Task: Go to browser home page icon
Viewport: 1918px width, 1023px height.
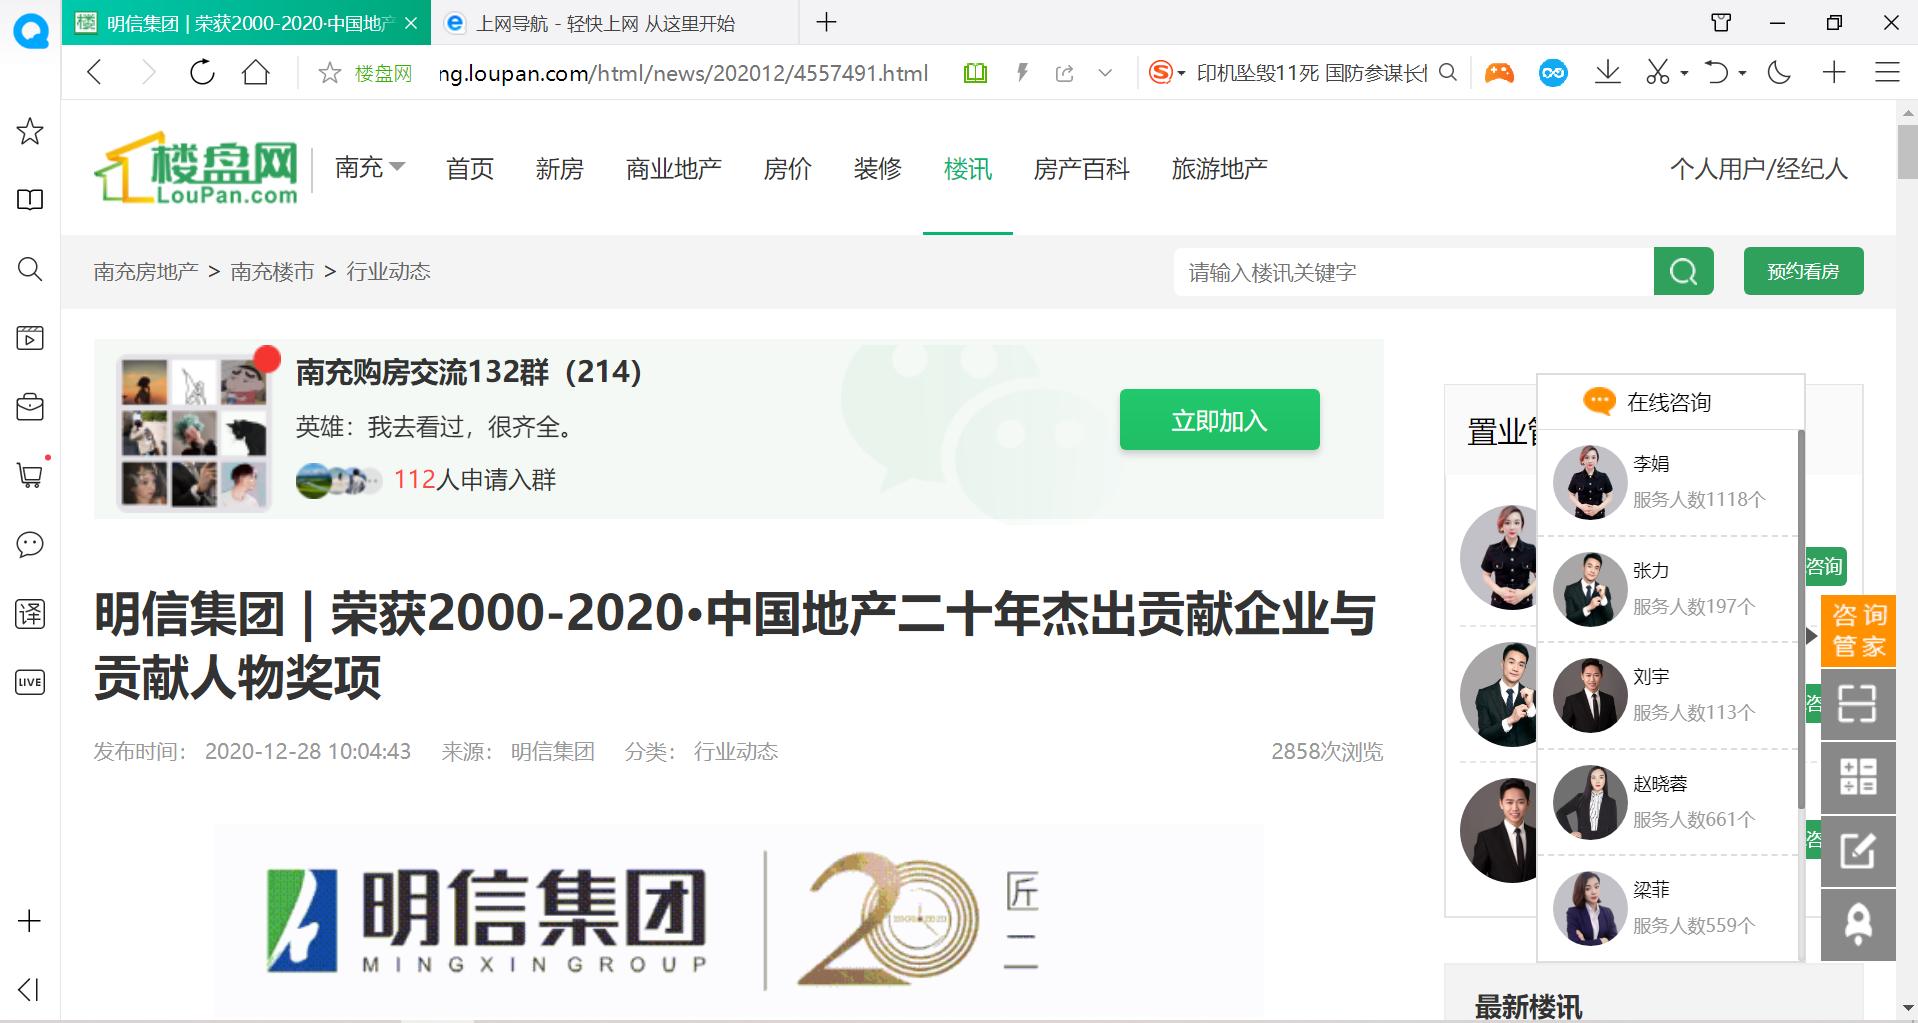Action: pyautogui.click(x=256, y=72)
